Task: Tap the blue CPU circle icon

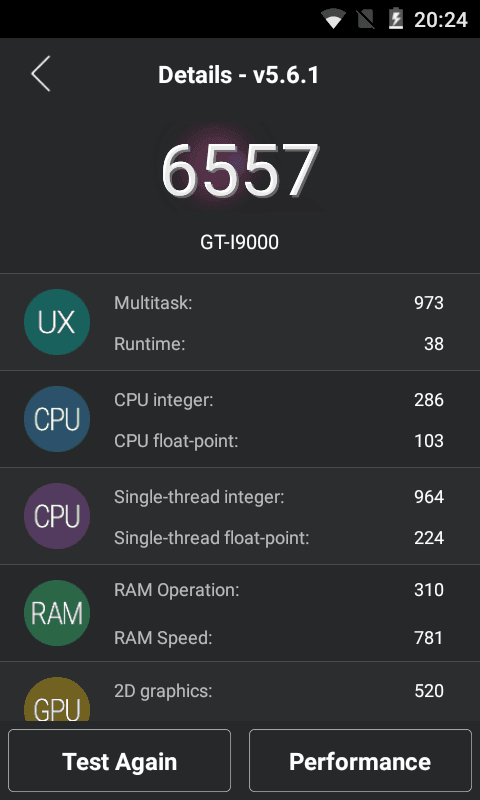Action: (x=57, y=419)
